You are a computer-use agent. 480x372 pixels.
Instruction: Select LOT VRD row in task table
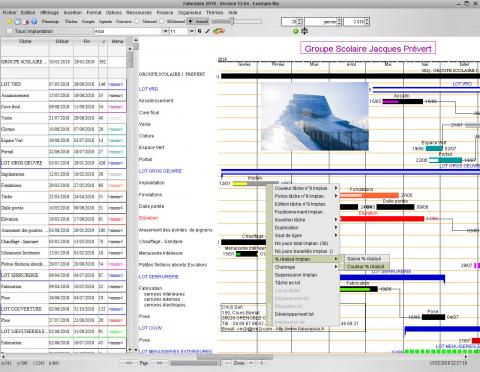point(63,84)
